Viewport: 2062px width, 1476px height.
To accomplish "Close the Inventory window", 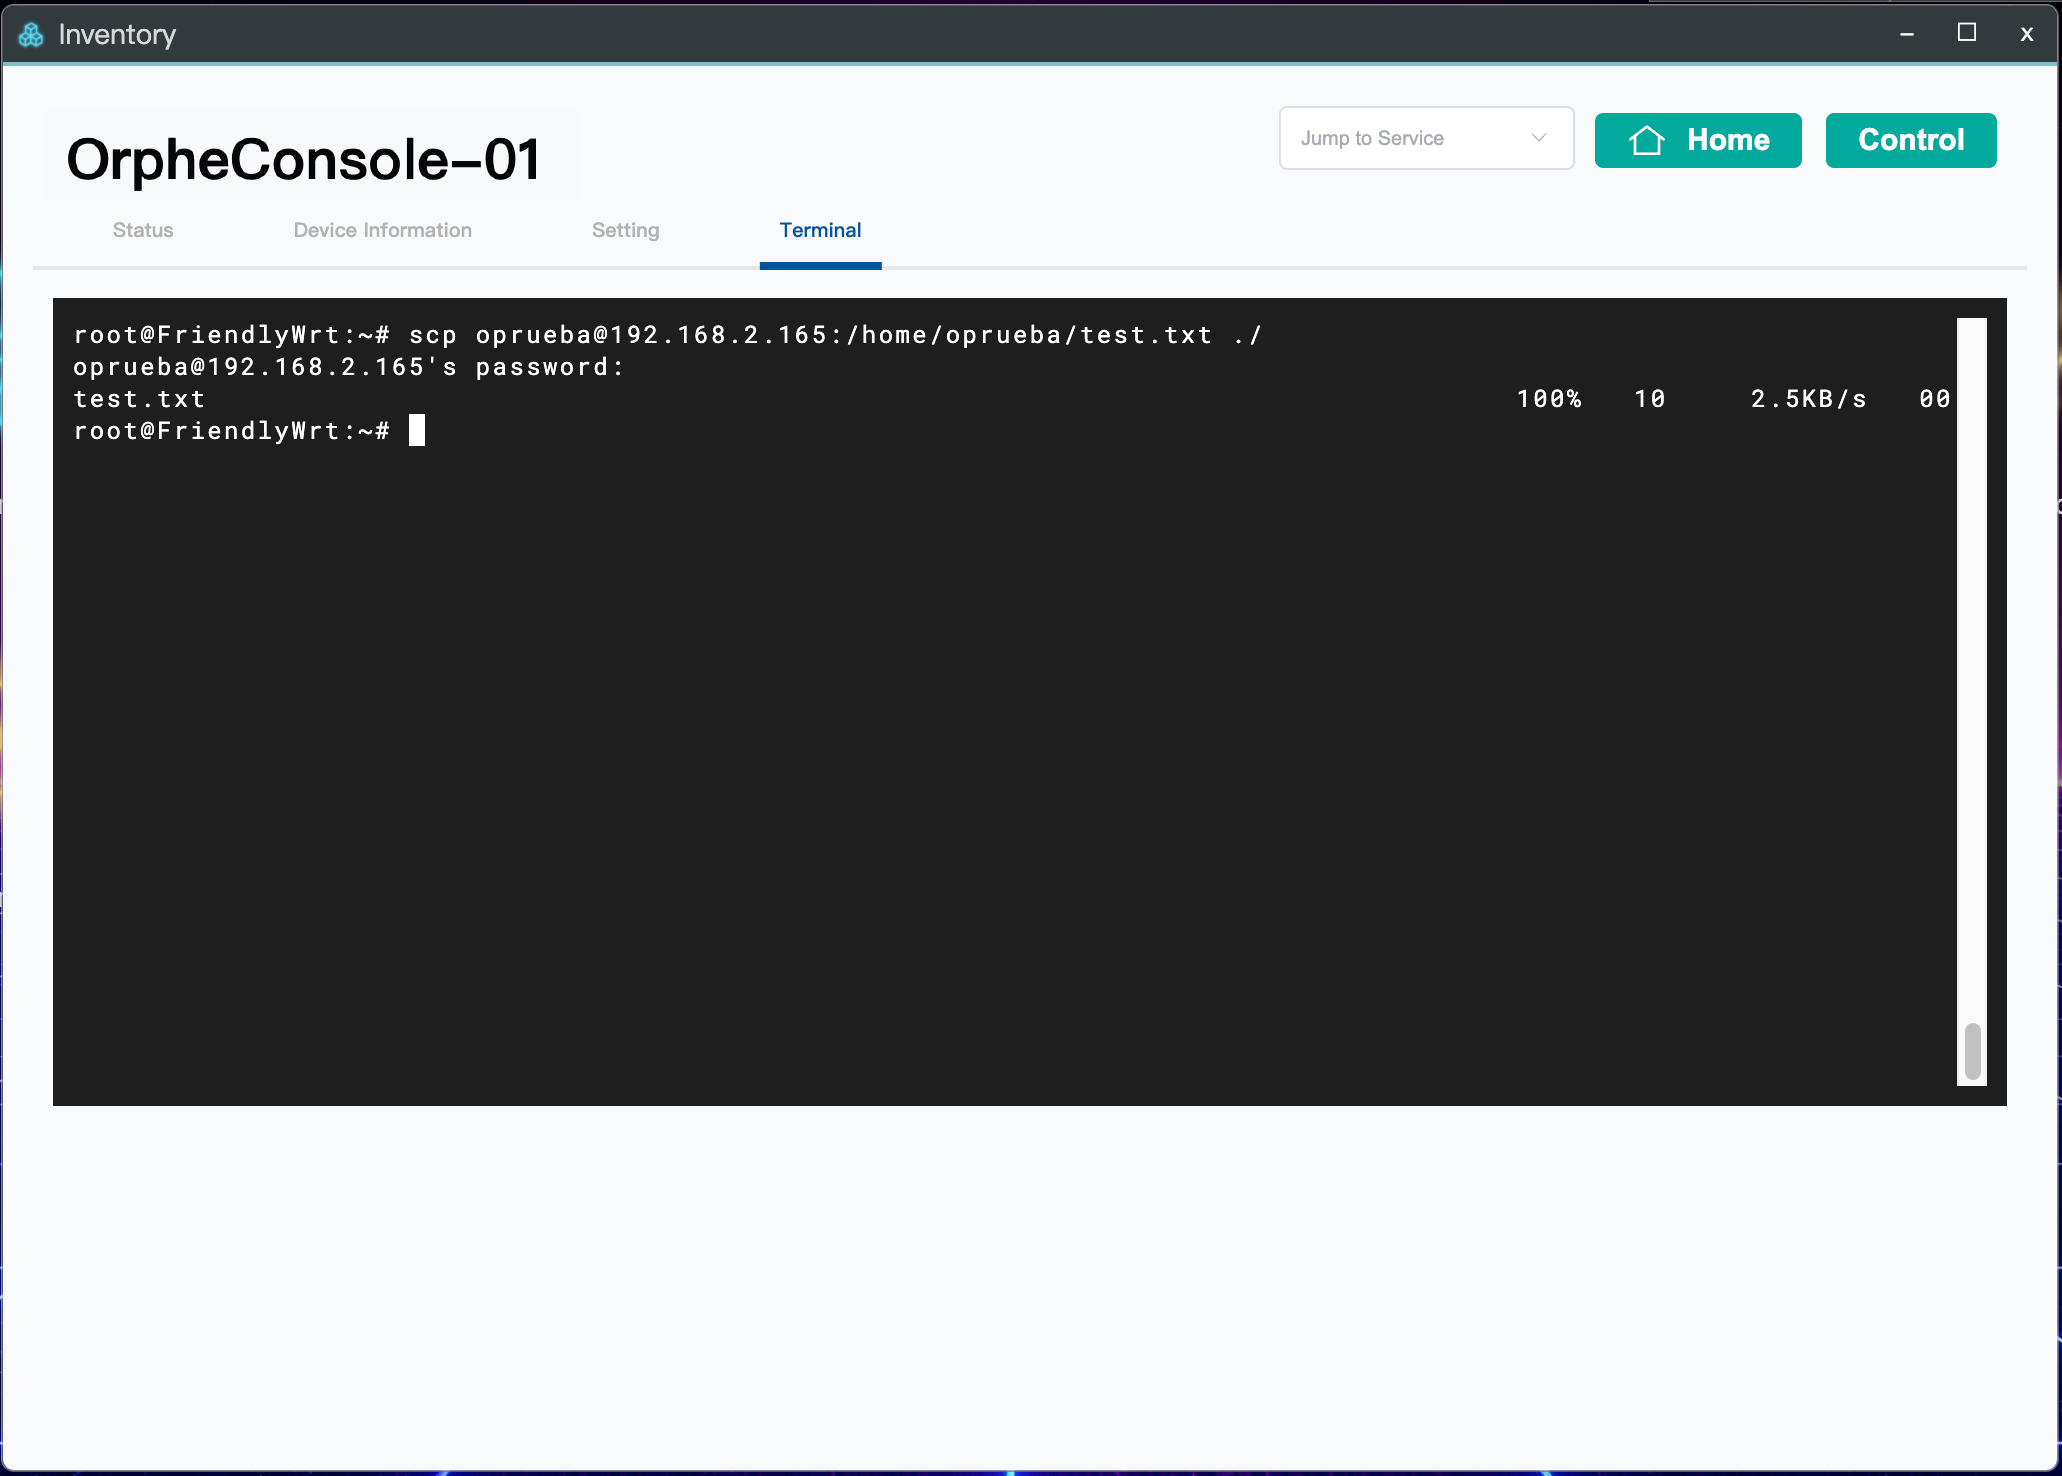I will tap(2026, 34).
